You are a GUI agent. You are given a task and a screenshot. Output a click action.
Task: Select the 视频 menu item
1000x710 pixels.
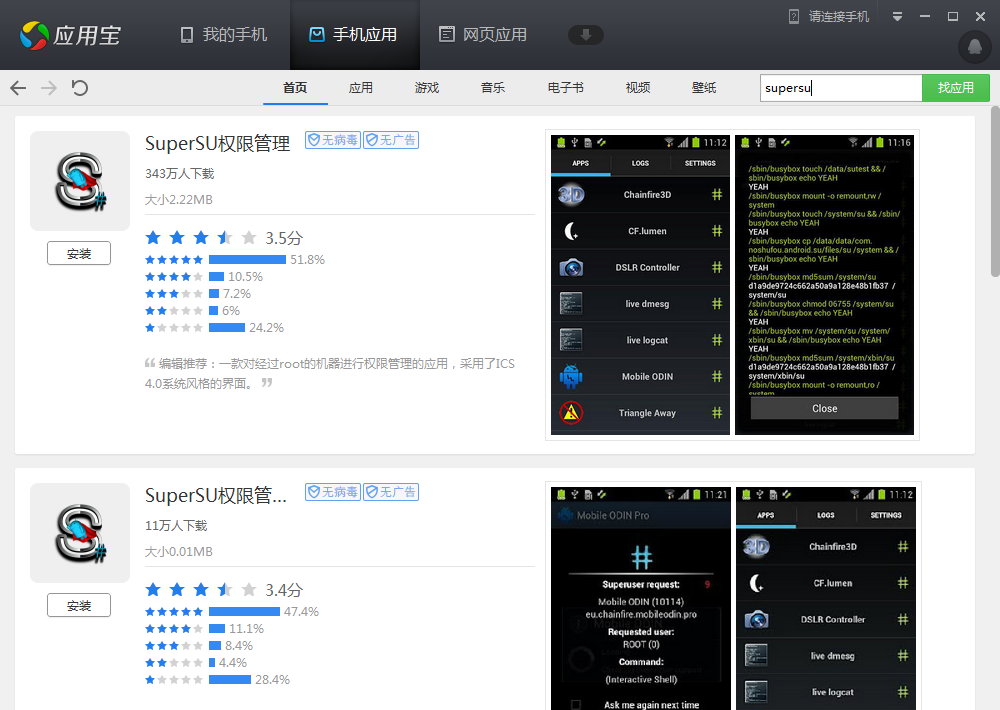(x=638, y=87)
